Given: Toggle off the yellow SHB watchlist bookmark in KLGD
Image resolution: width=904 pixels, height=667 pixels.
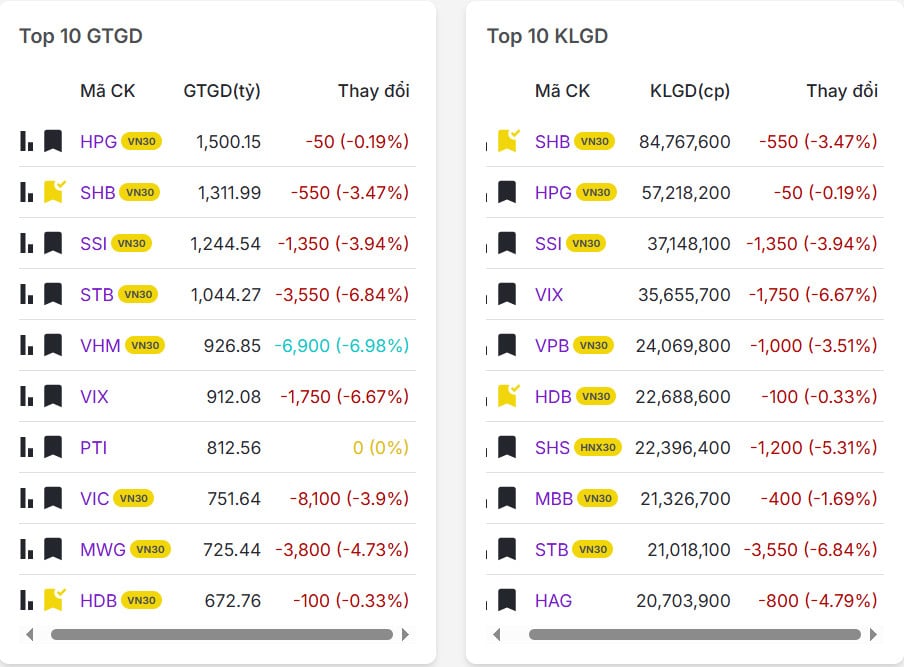Looking at the screenshot, I should (x=507, y=140).
